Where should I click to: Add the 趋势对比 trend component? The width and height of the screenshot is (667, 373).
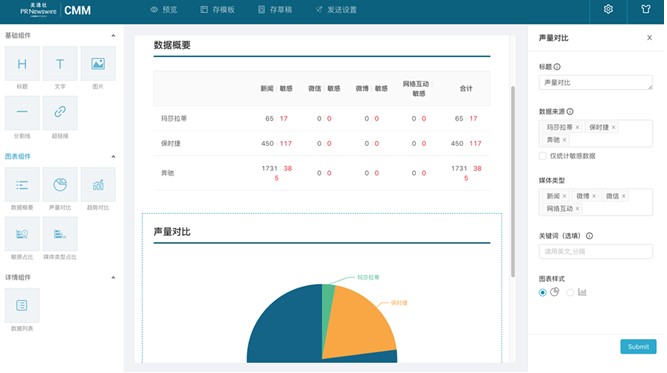point(98,185)
